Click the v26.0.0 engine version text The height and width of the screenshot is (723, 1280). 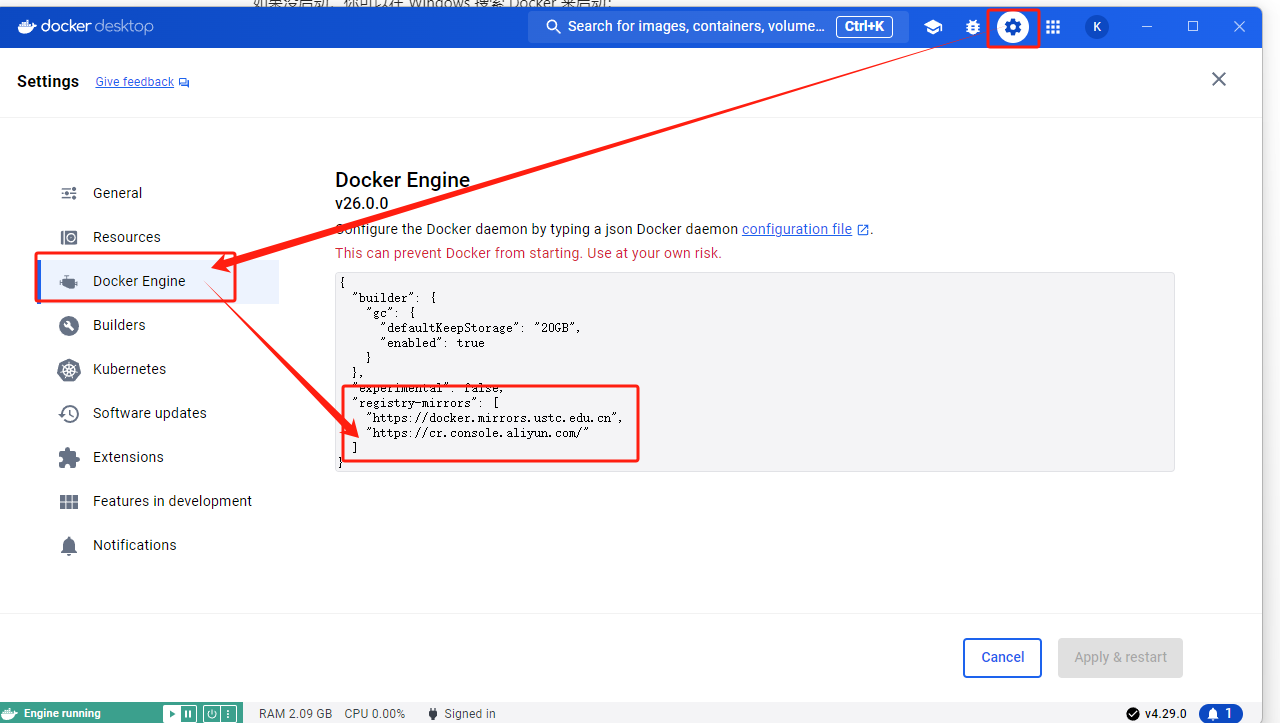tap(362, 204)
